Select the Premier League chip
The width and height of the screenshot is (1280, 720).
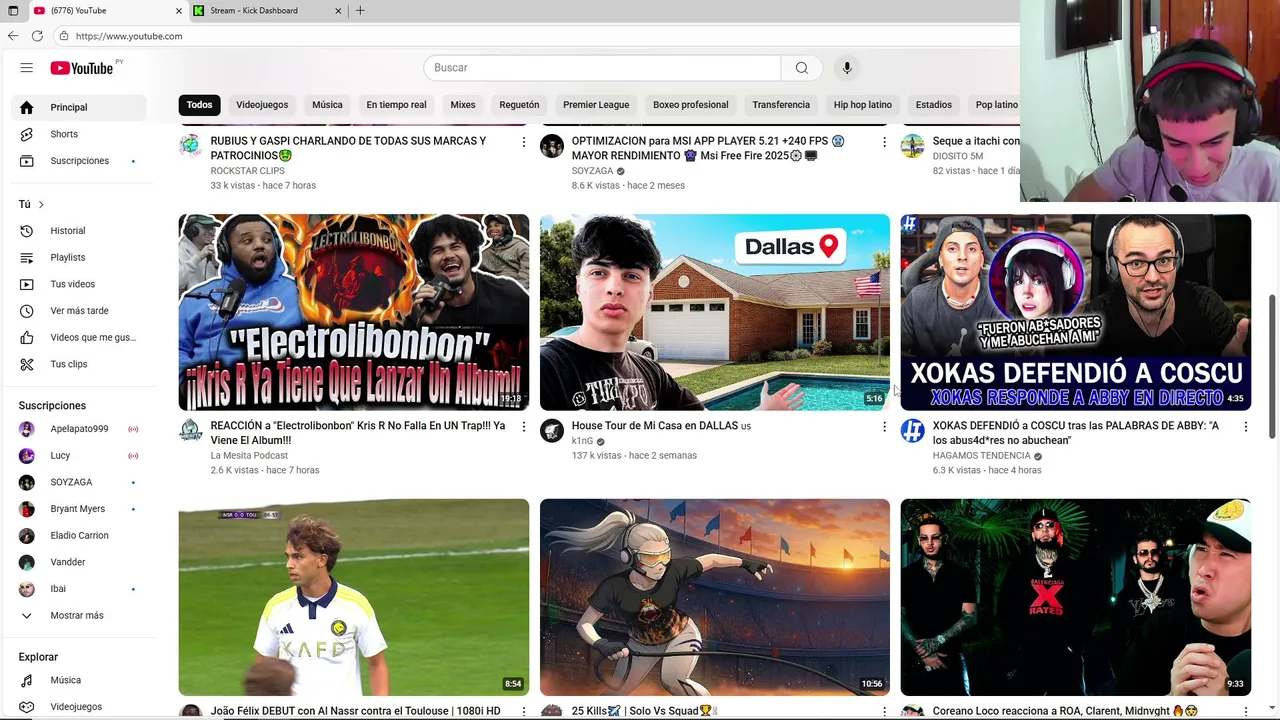point(596,105)
